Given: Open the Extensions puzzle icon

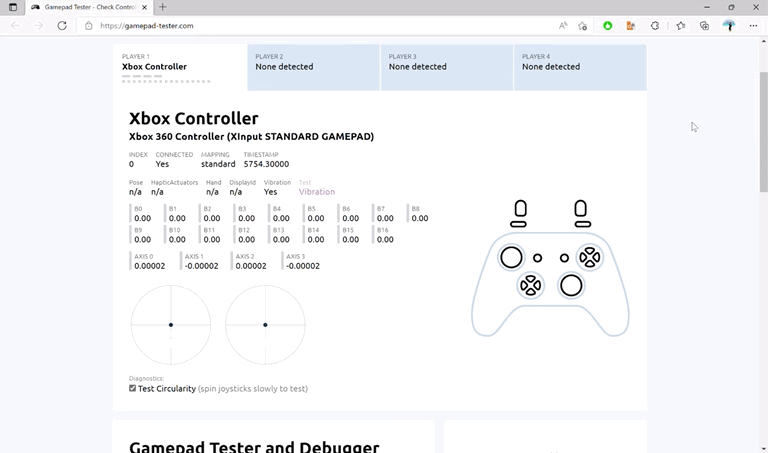Looking at the screenshot, I should (655, 25).
